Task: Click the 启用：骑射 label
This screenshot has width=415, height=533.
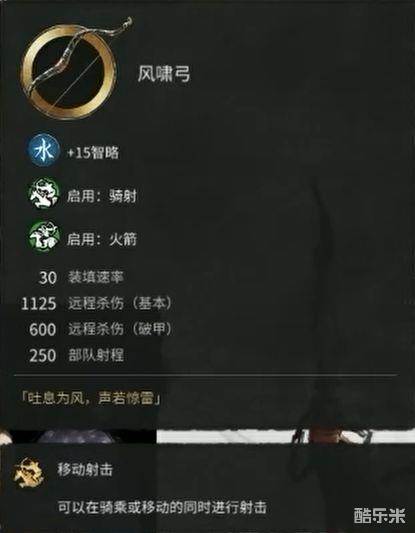Action: pyautogui.click(x=102, y=196)
